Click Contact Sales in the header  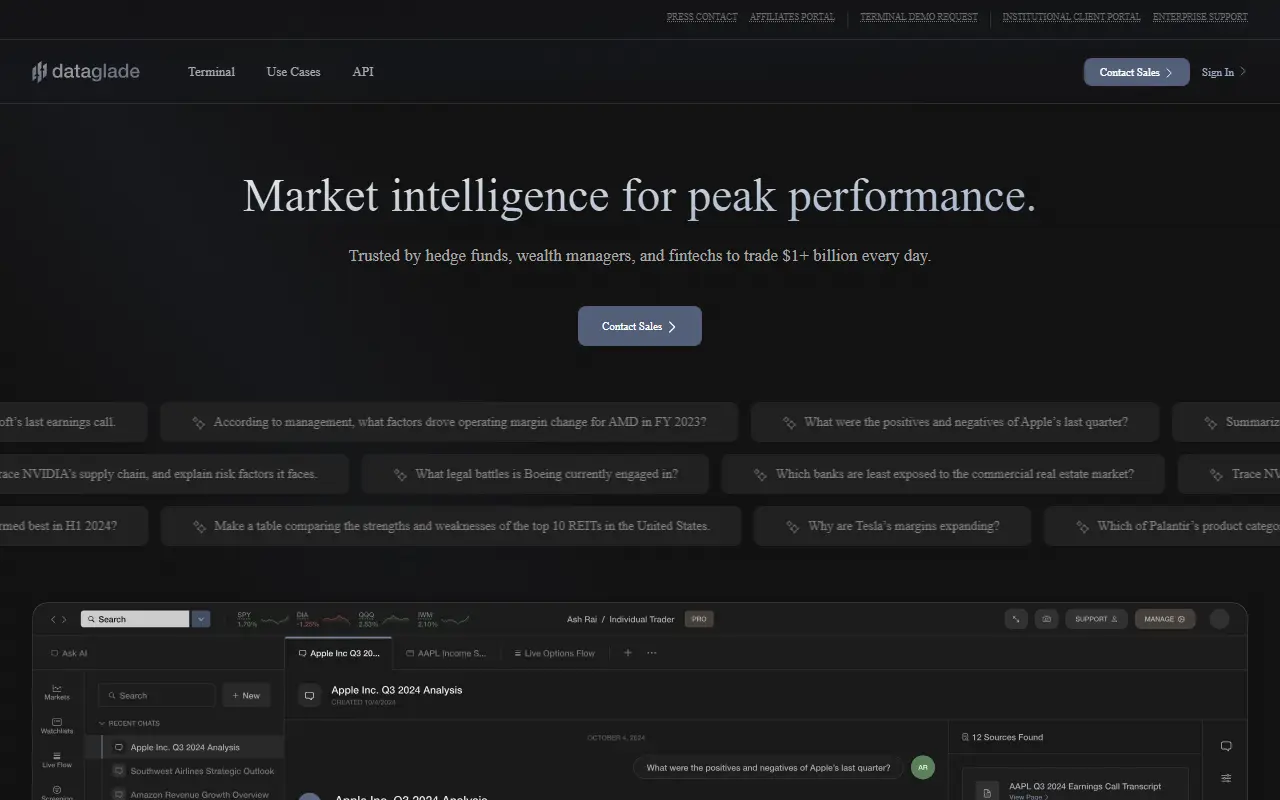click(x=1137, y=72)
